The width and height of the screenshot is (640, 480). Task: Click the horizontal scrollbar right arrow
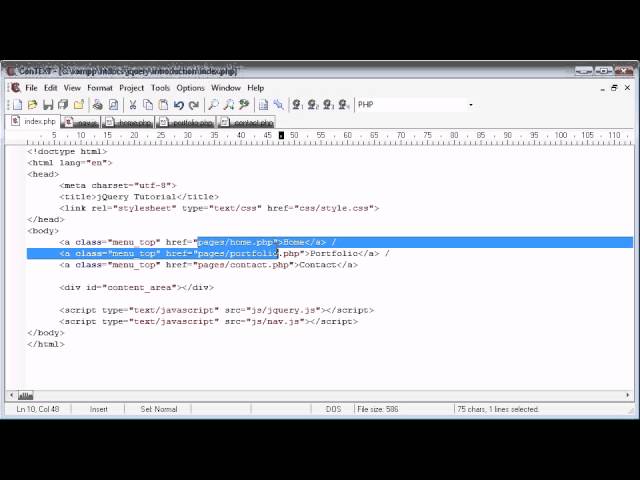click(628, 395)
